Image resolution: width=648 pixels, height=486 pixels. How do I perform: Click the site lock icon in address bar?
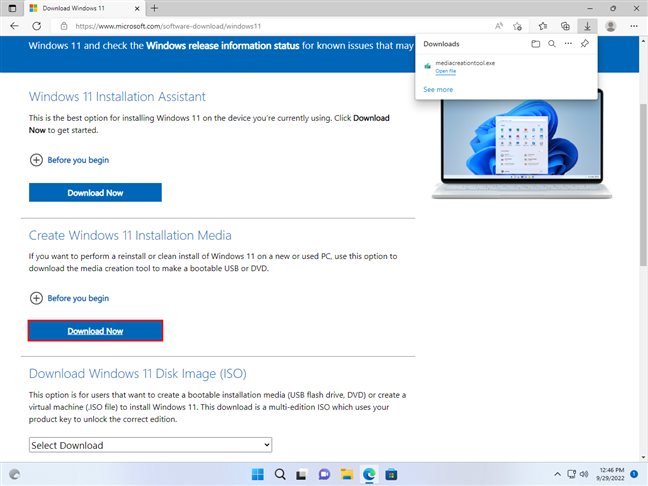64,26
